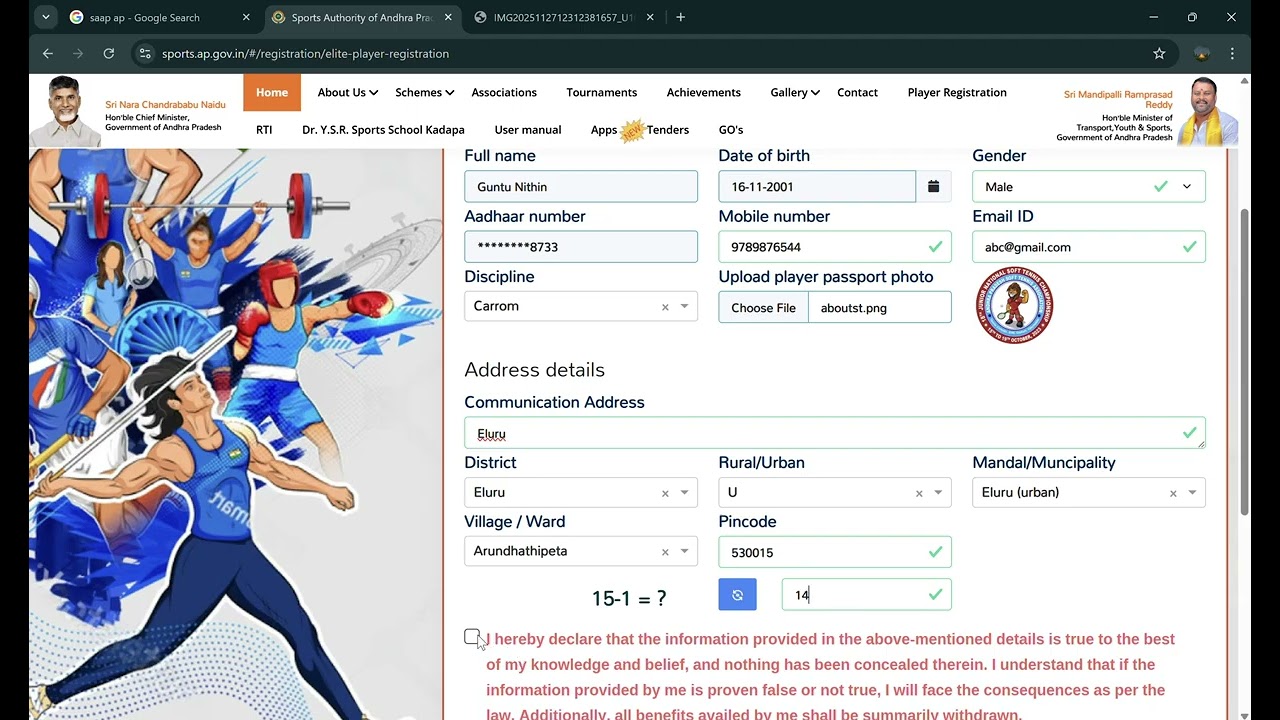This screenshot has width=1280, height=720.
Task: Clear the Mandal Eluru (urban) selection
Action: point(1173,493)
